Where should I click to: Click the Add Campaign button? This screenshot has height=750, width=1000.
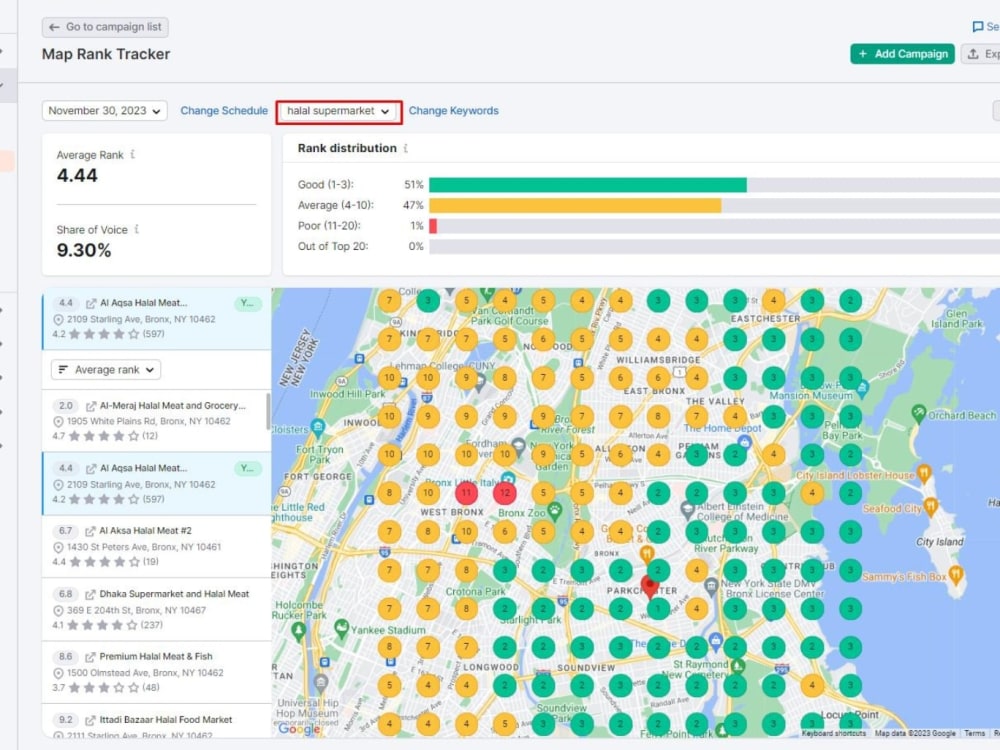(x=902, y=54)
